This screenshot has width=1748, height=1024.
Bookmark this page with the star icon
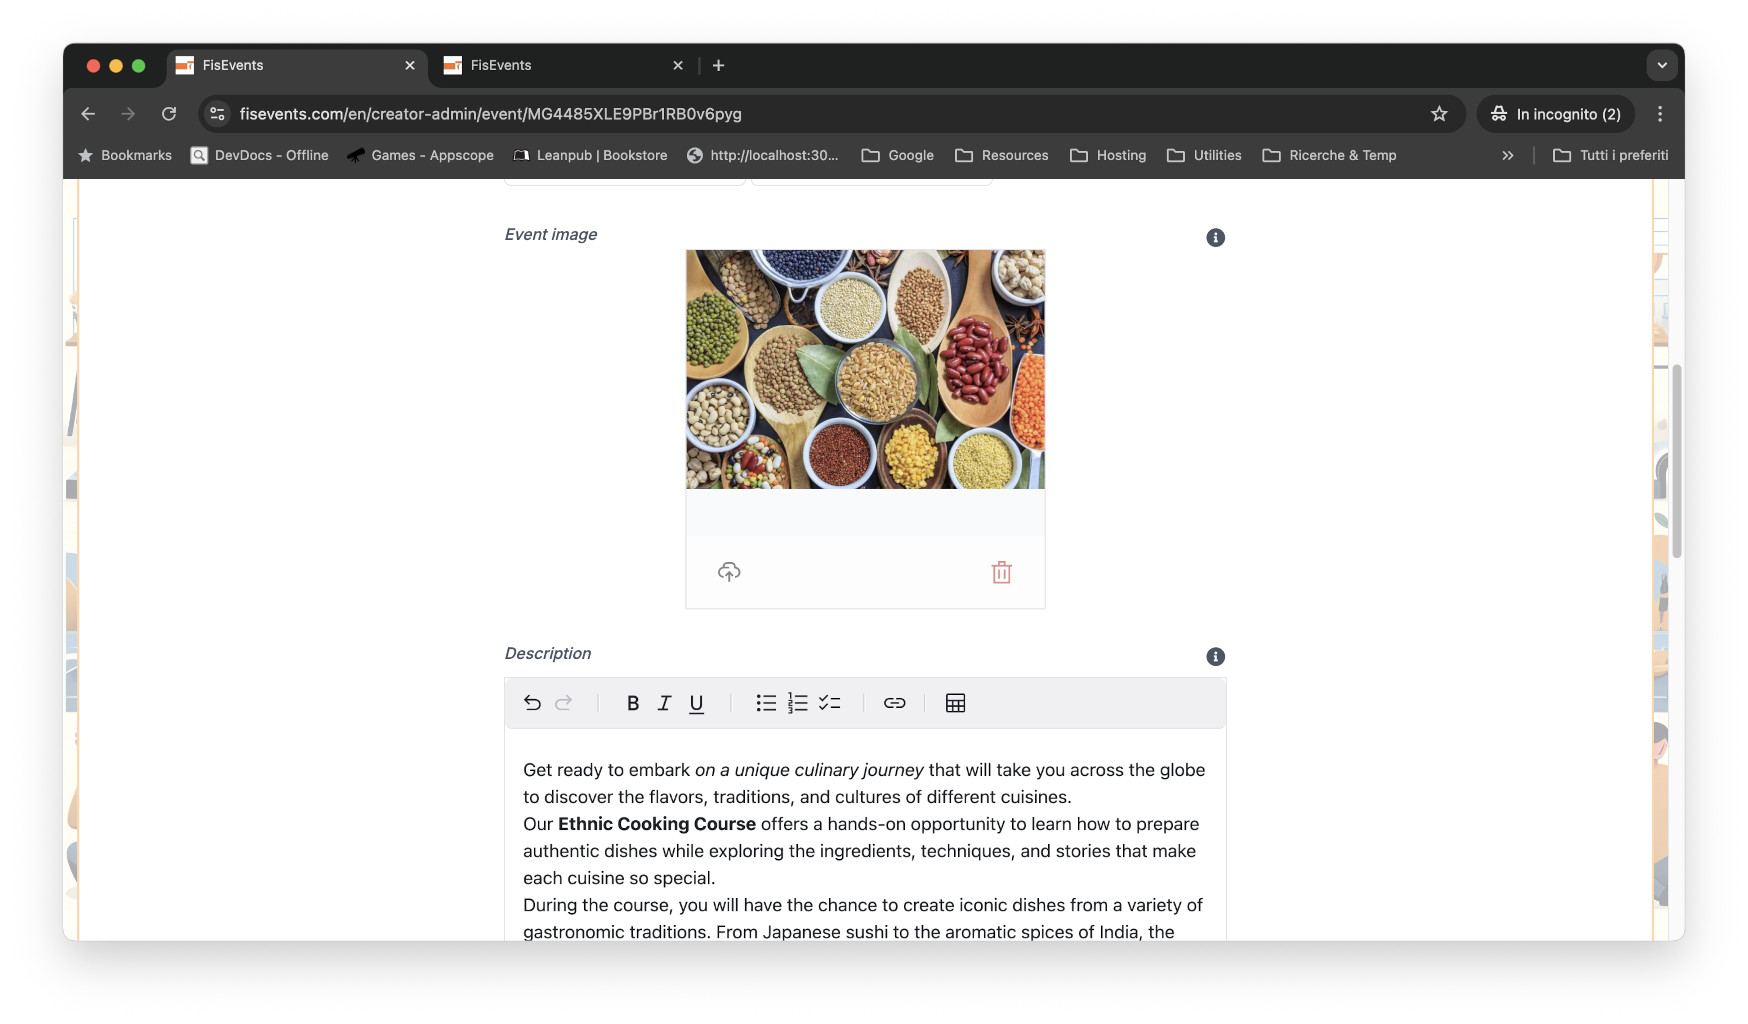pyautogui.click(x=1439, y=114)
